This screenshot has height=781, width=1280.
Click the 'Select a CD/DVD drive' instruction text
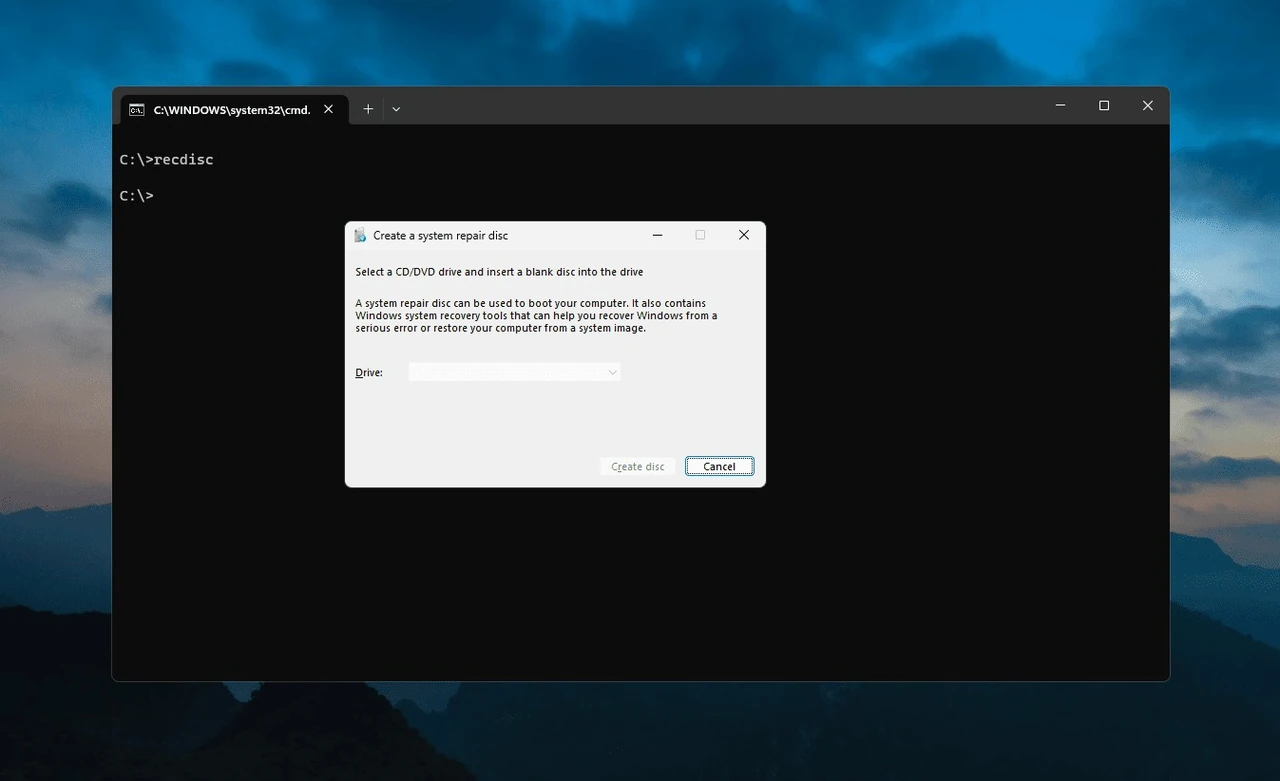[x=499, y=272]
